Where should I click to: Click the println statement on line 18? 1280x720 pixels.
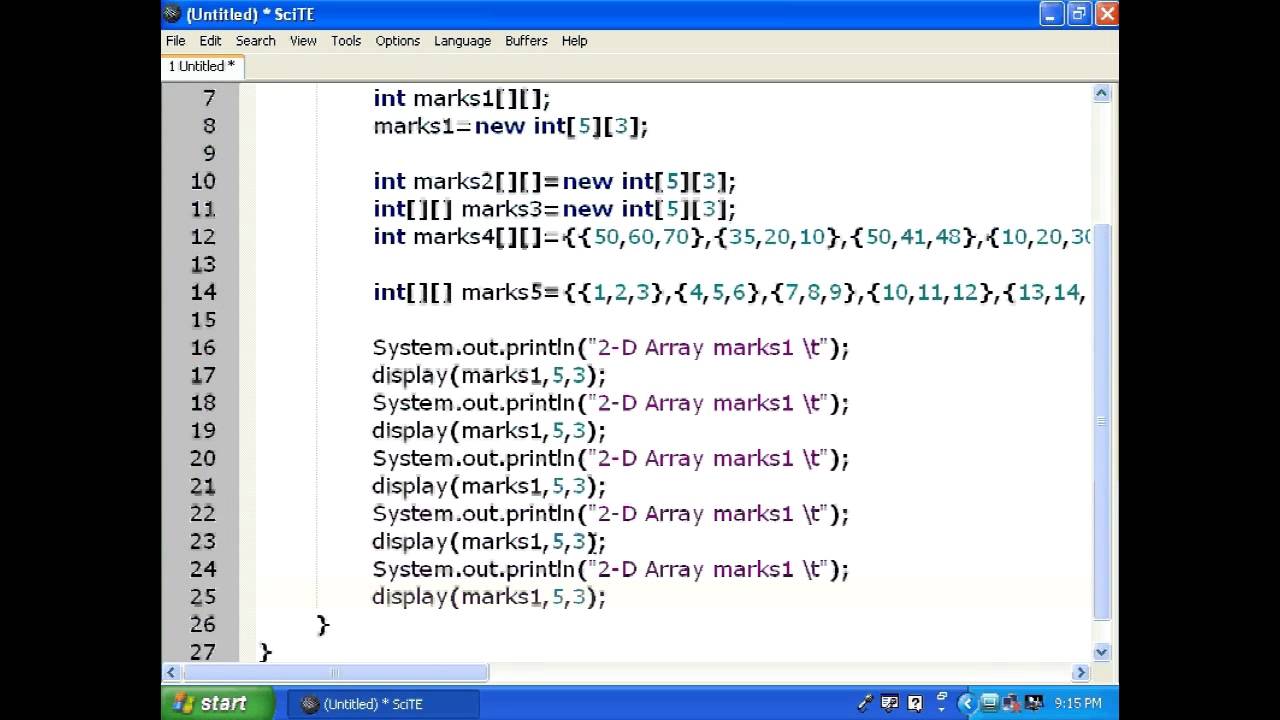tap(610, 403)
